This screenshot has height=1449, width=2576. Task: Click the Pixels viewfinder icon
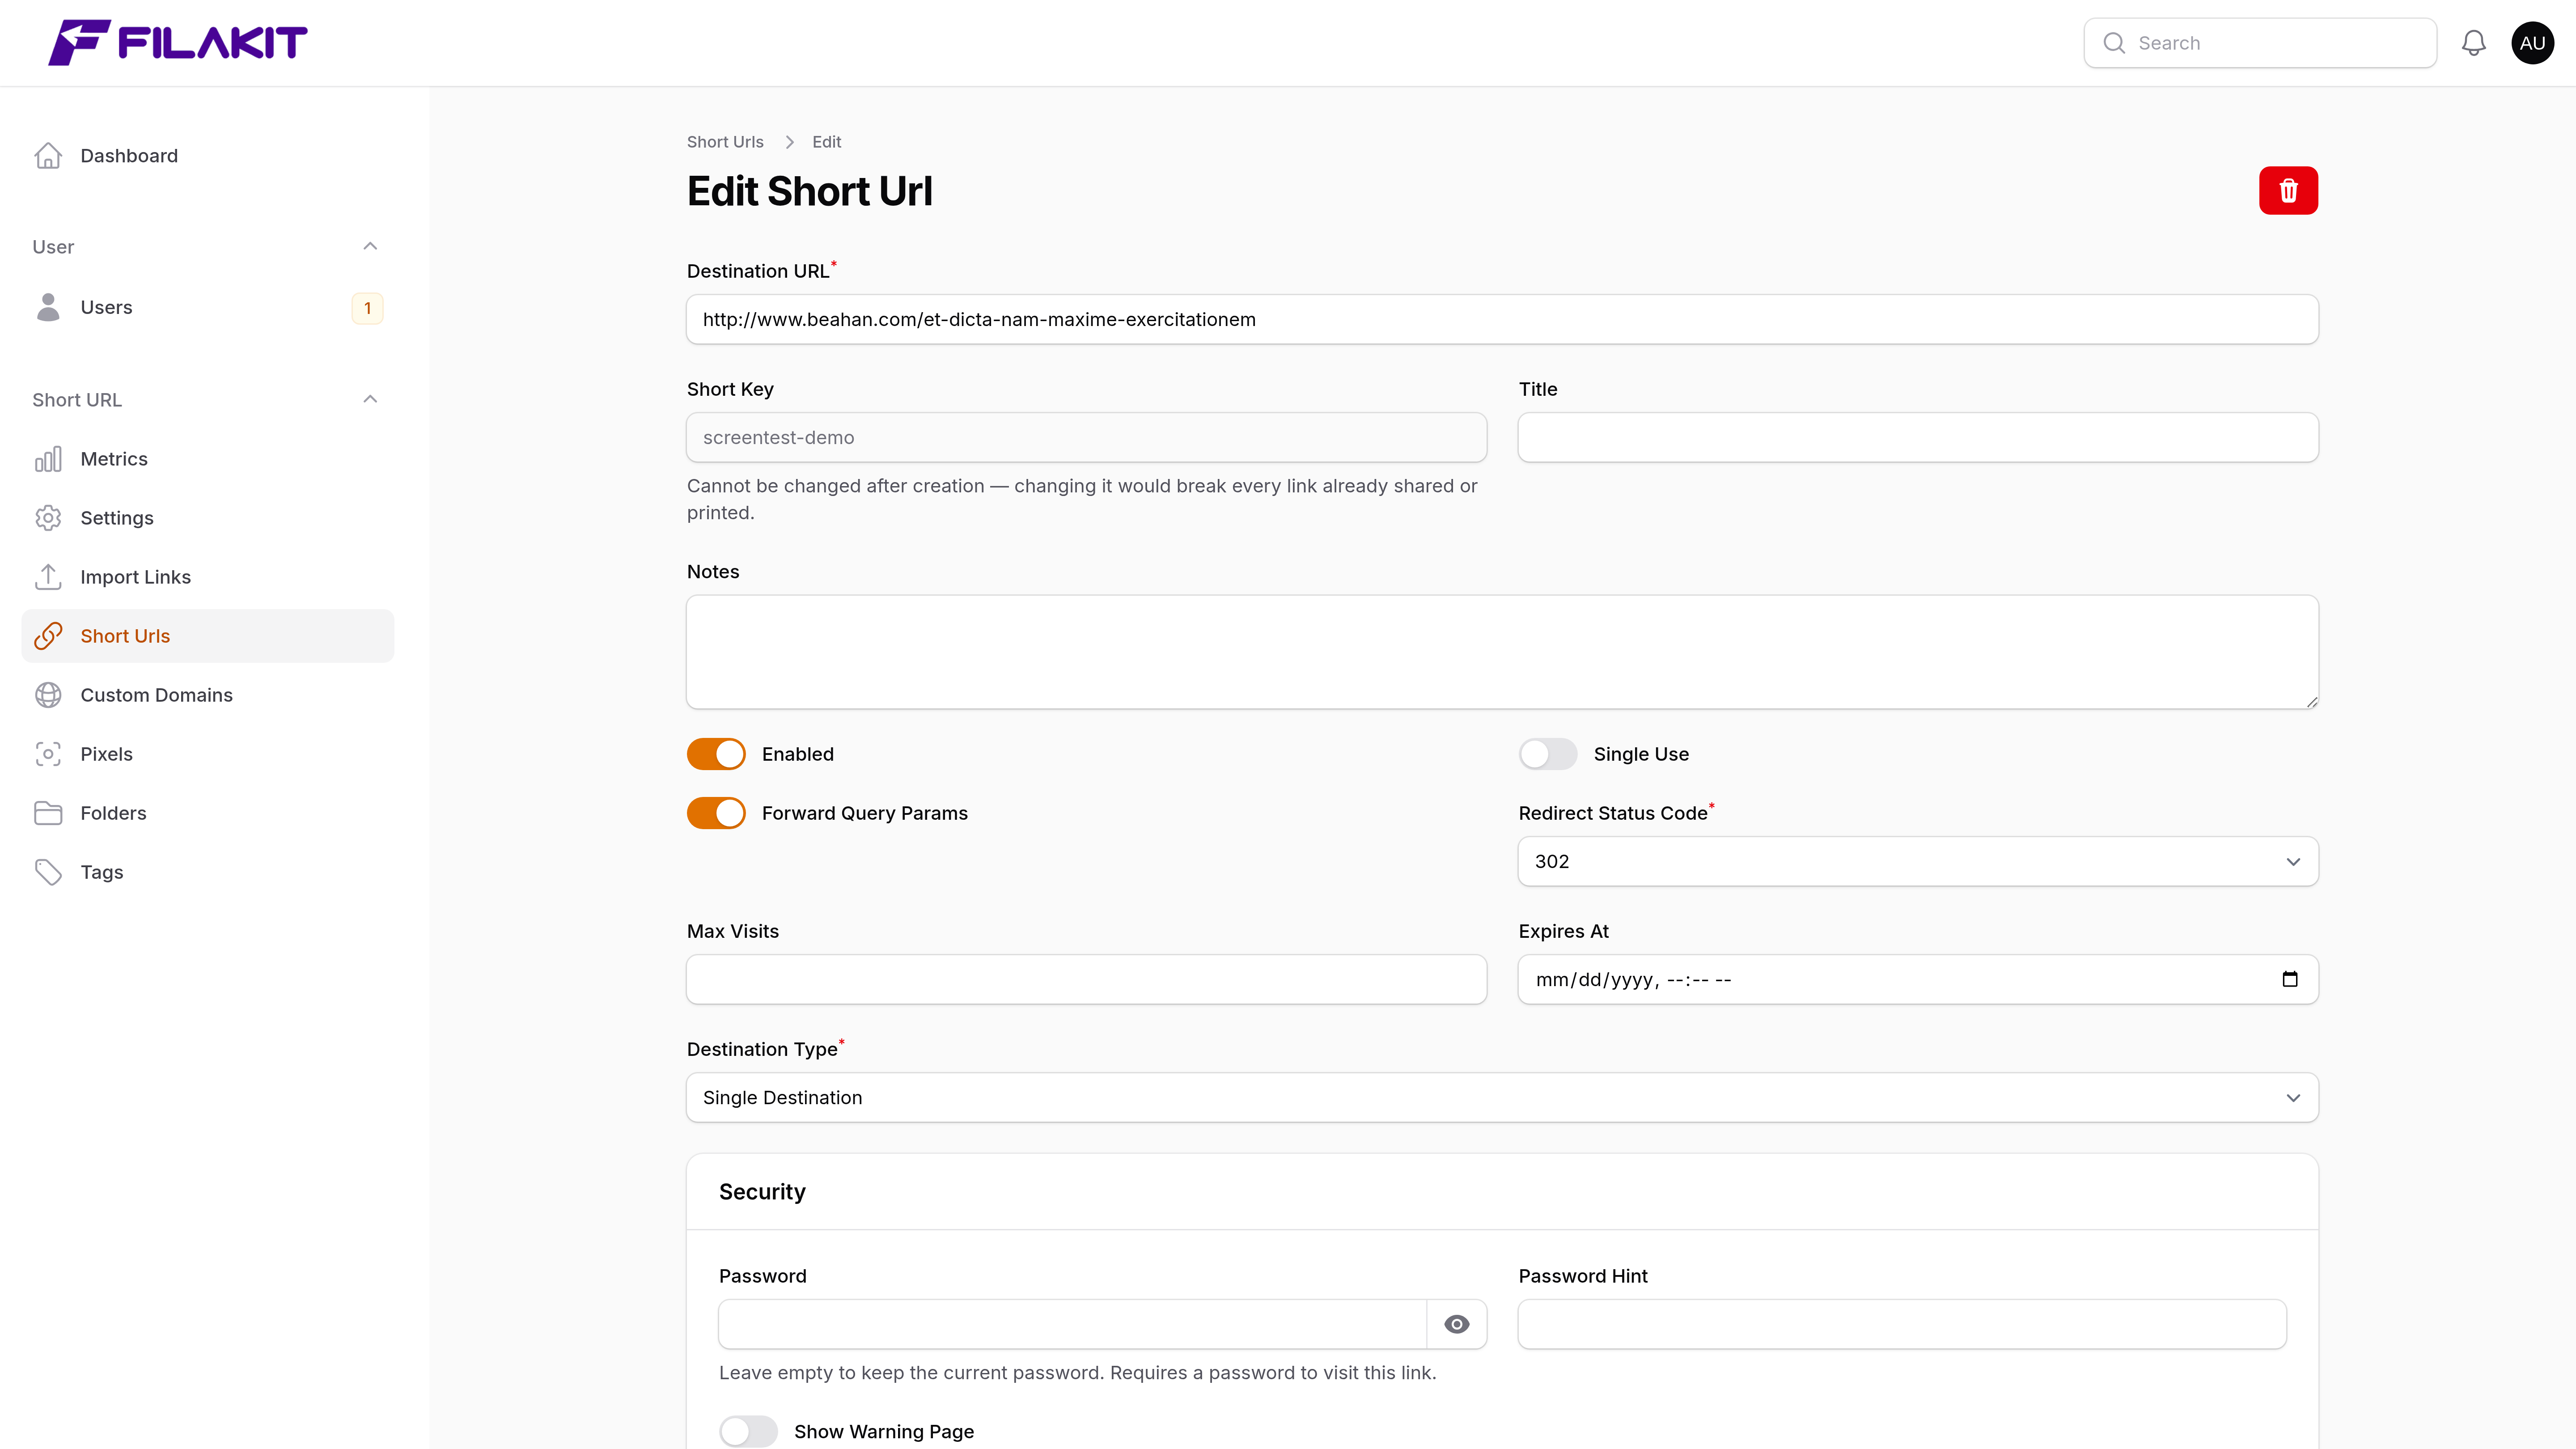coord(48,754)
